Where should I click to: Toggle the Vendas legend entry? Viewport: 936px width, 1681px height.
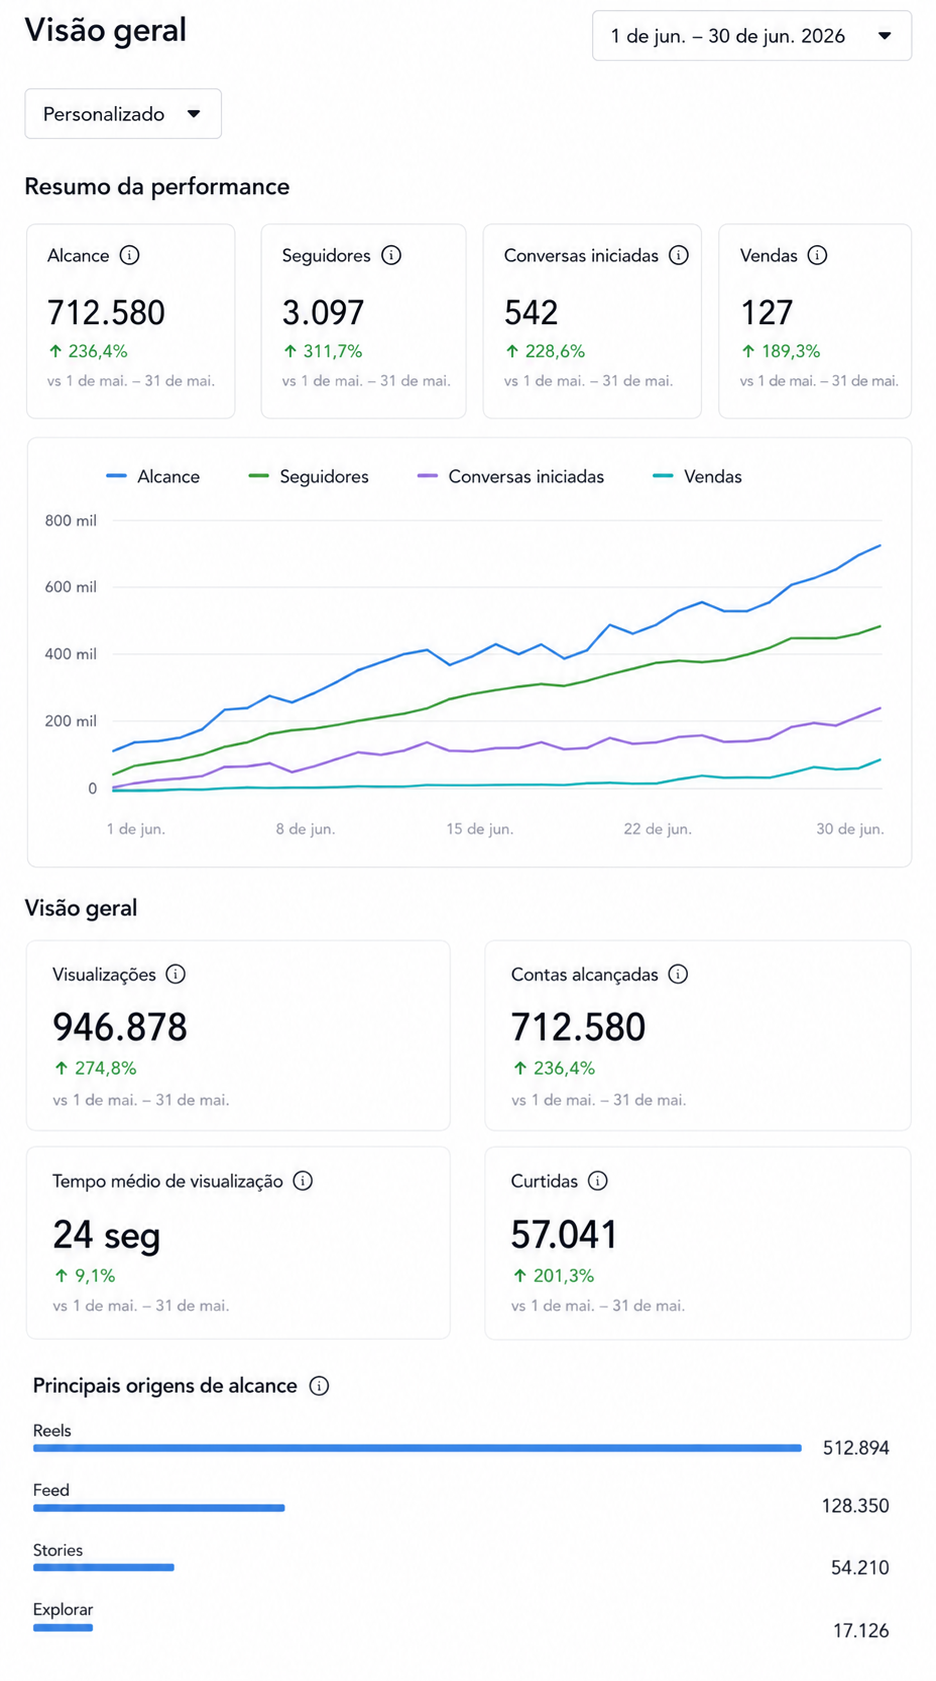(697, 477)
